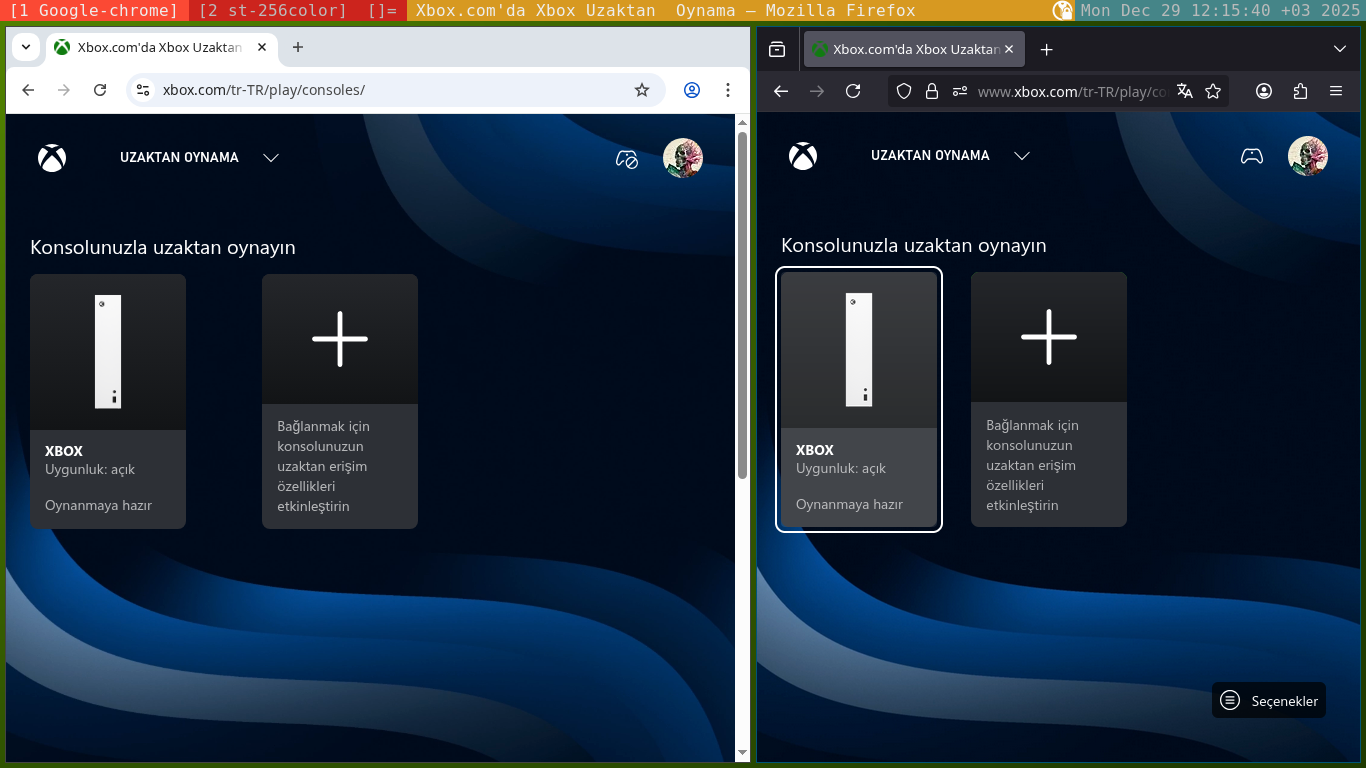Expand the UZAKTAN OYNAMA chevron in Chrome
This screenshot has height=768, width=1366.
pos(271,158)
